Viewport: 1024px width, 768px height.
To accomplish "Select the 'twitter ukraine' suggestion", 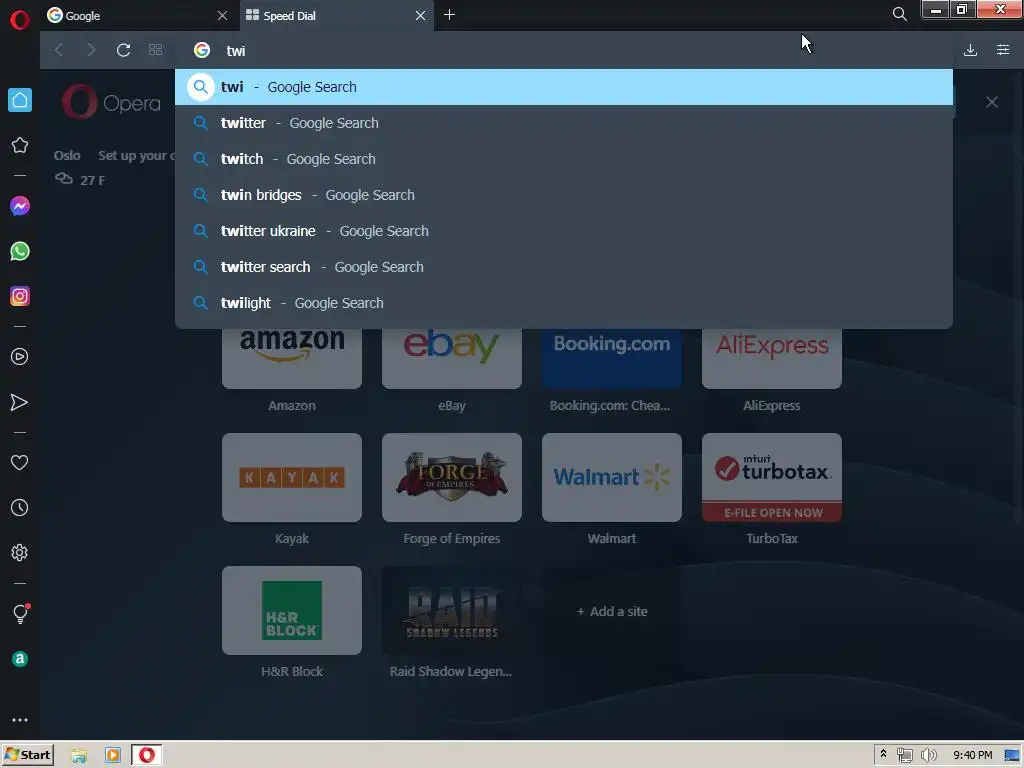I will (x=564, y=231).
